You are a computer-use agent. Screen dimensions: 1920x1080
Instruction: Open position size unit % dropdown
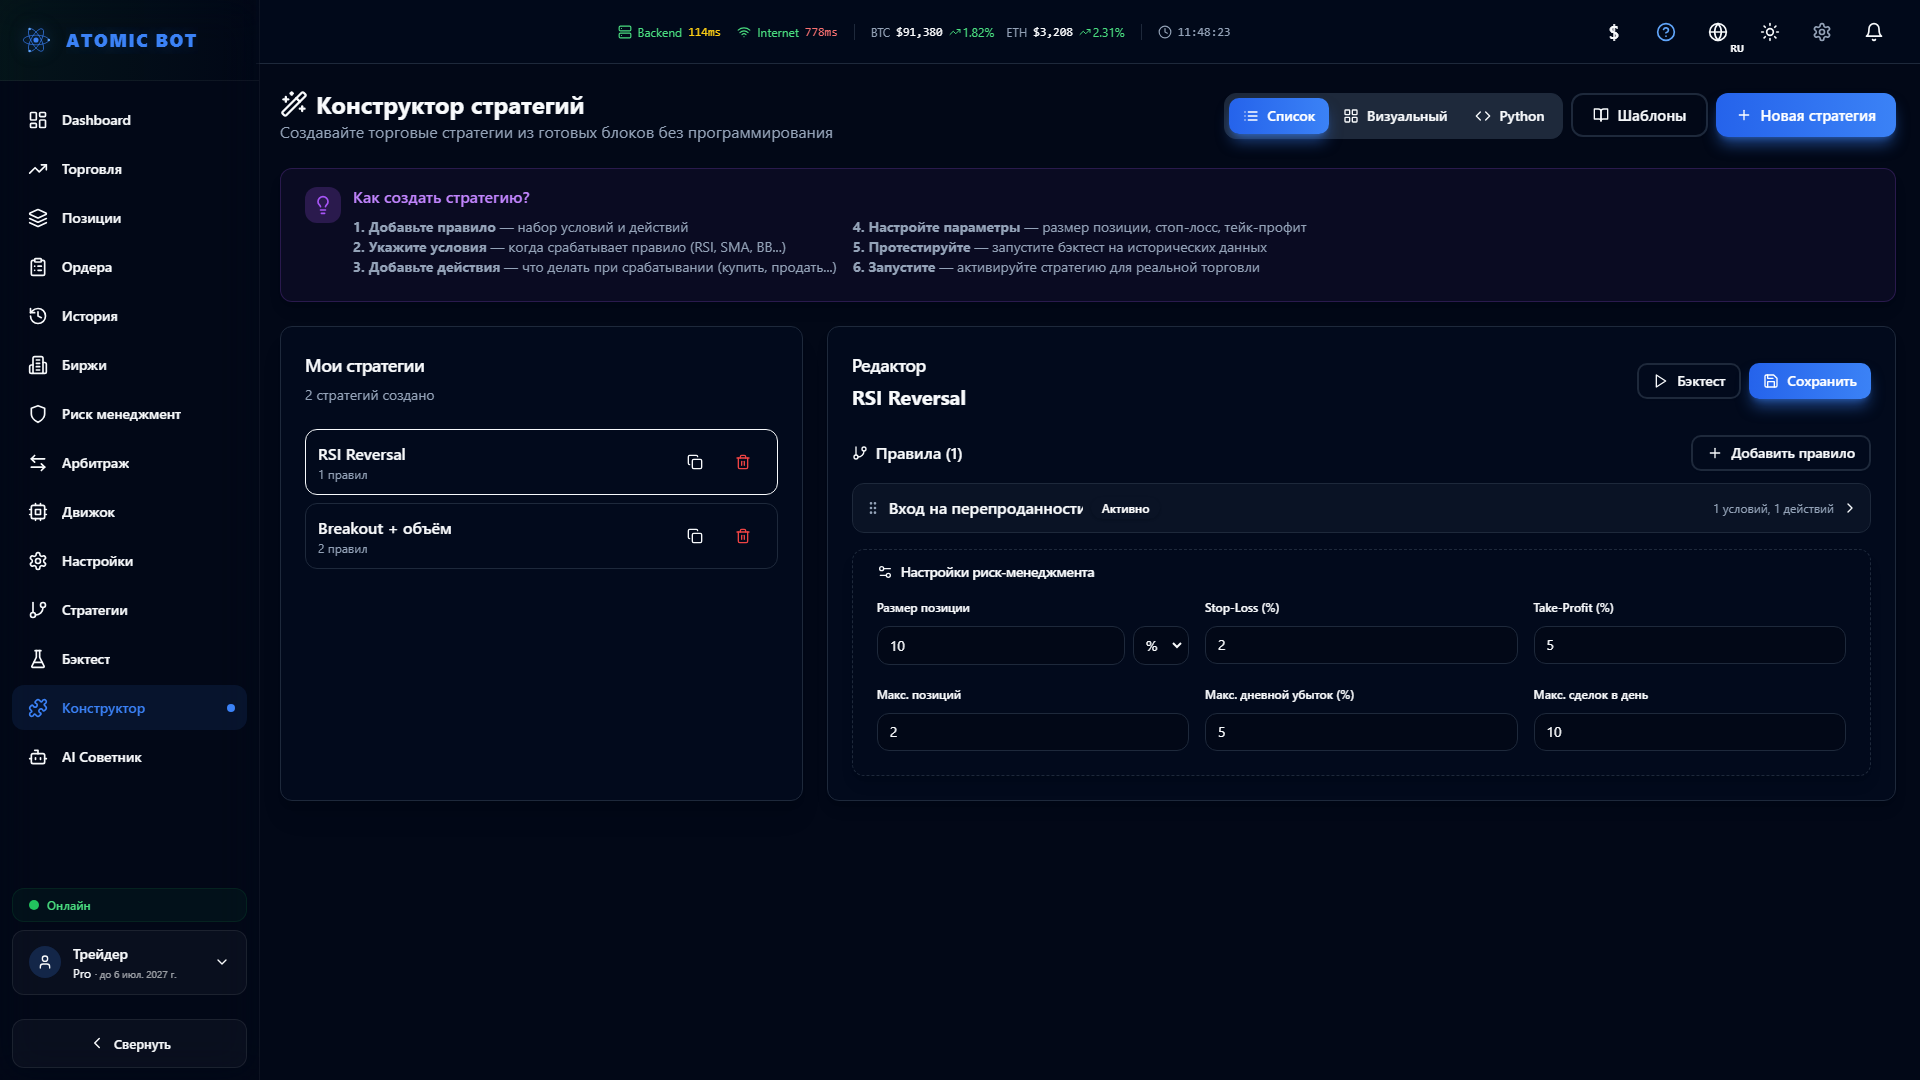(x=1161, y=646)
